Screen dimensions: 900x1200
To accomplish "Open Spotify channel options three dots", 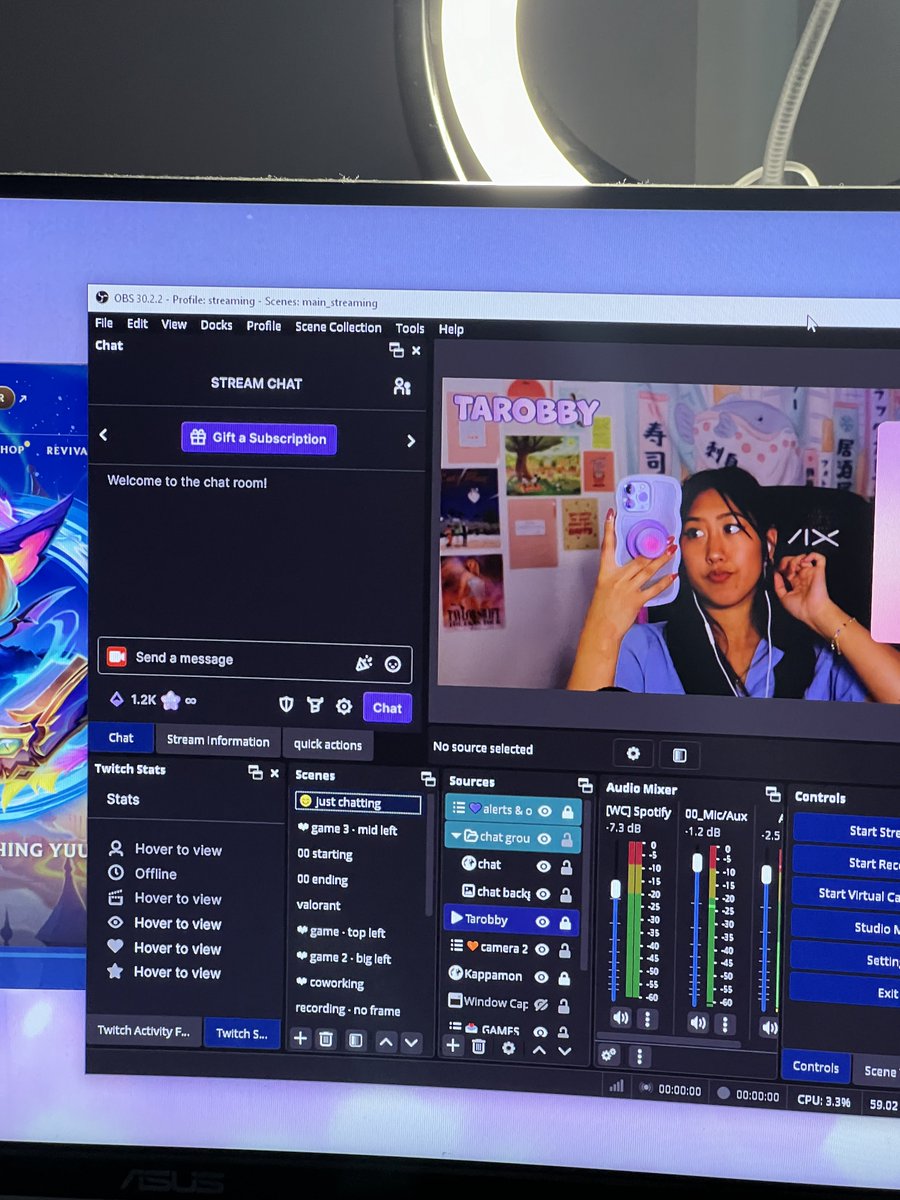I will tap(647, 1019).
